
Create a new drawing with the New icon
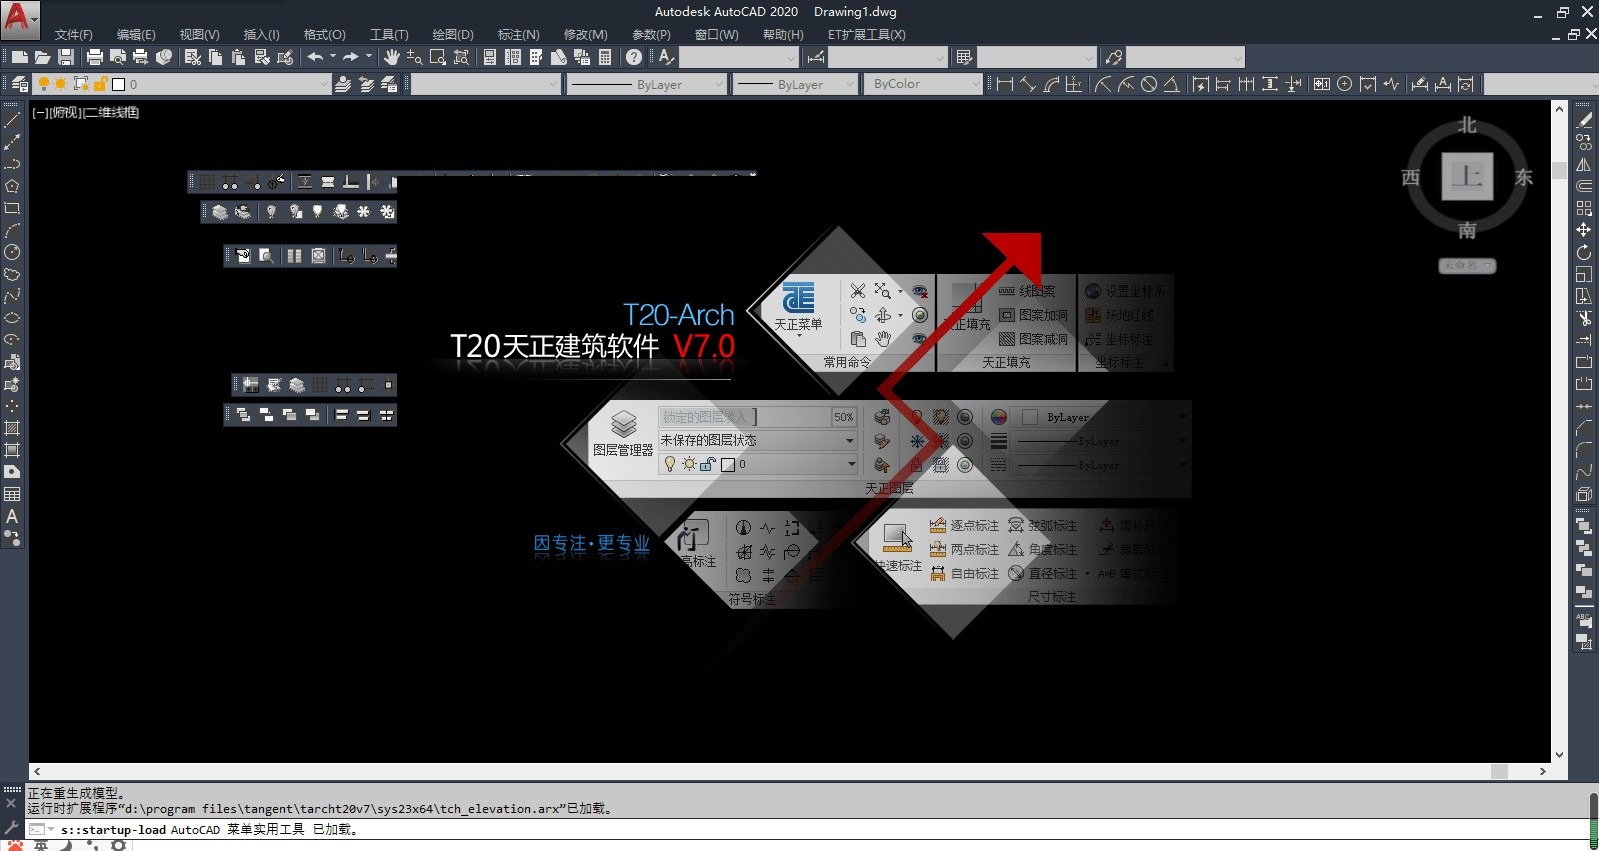pos(19,58)
